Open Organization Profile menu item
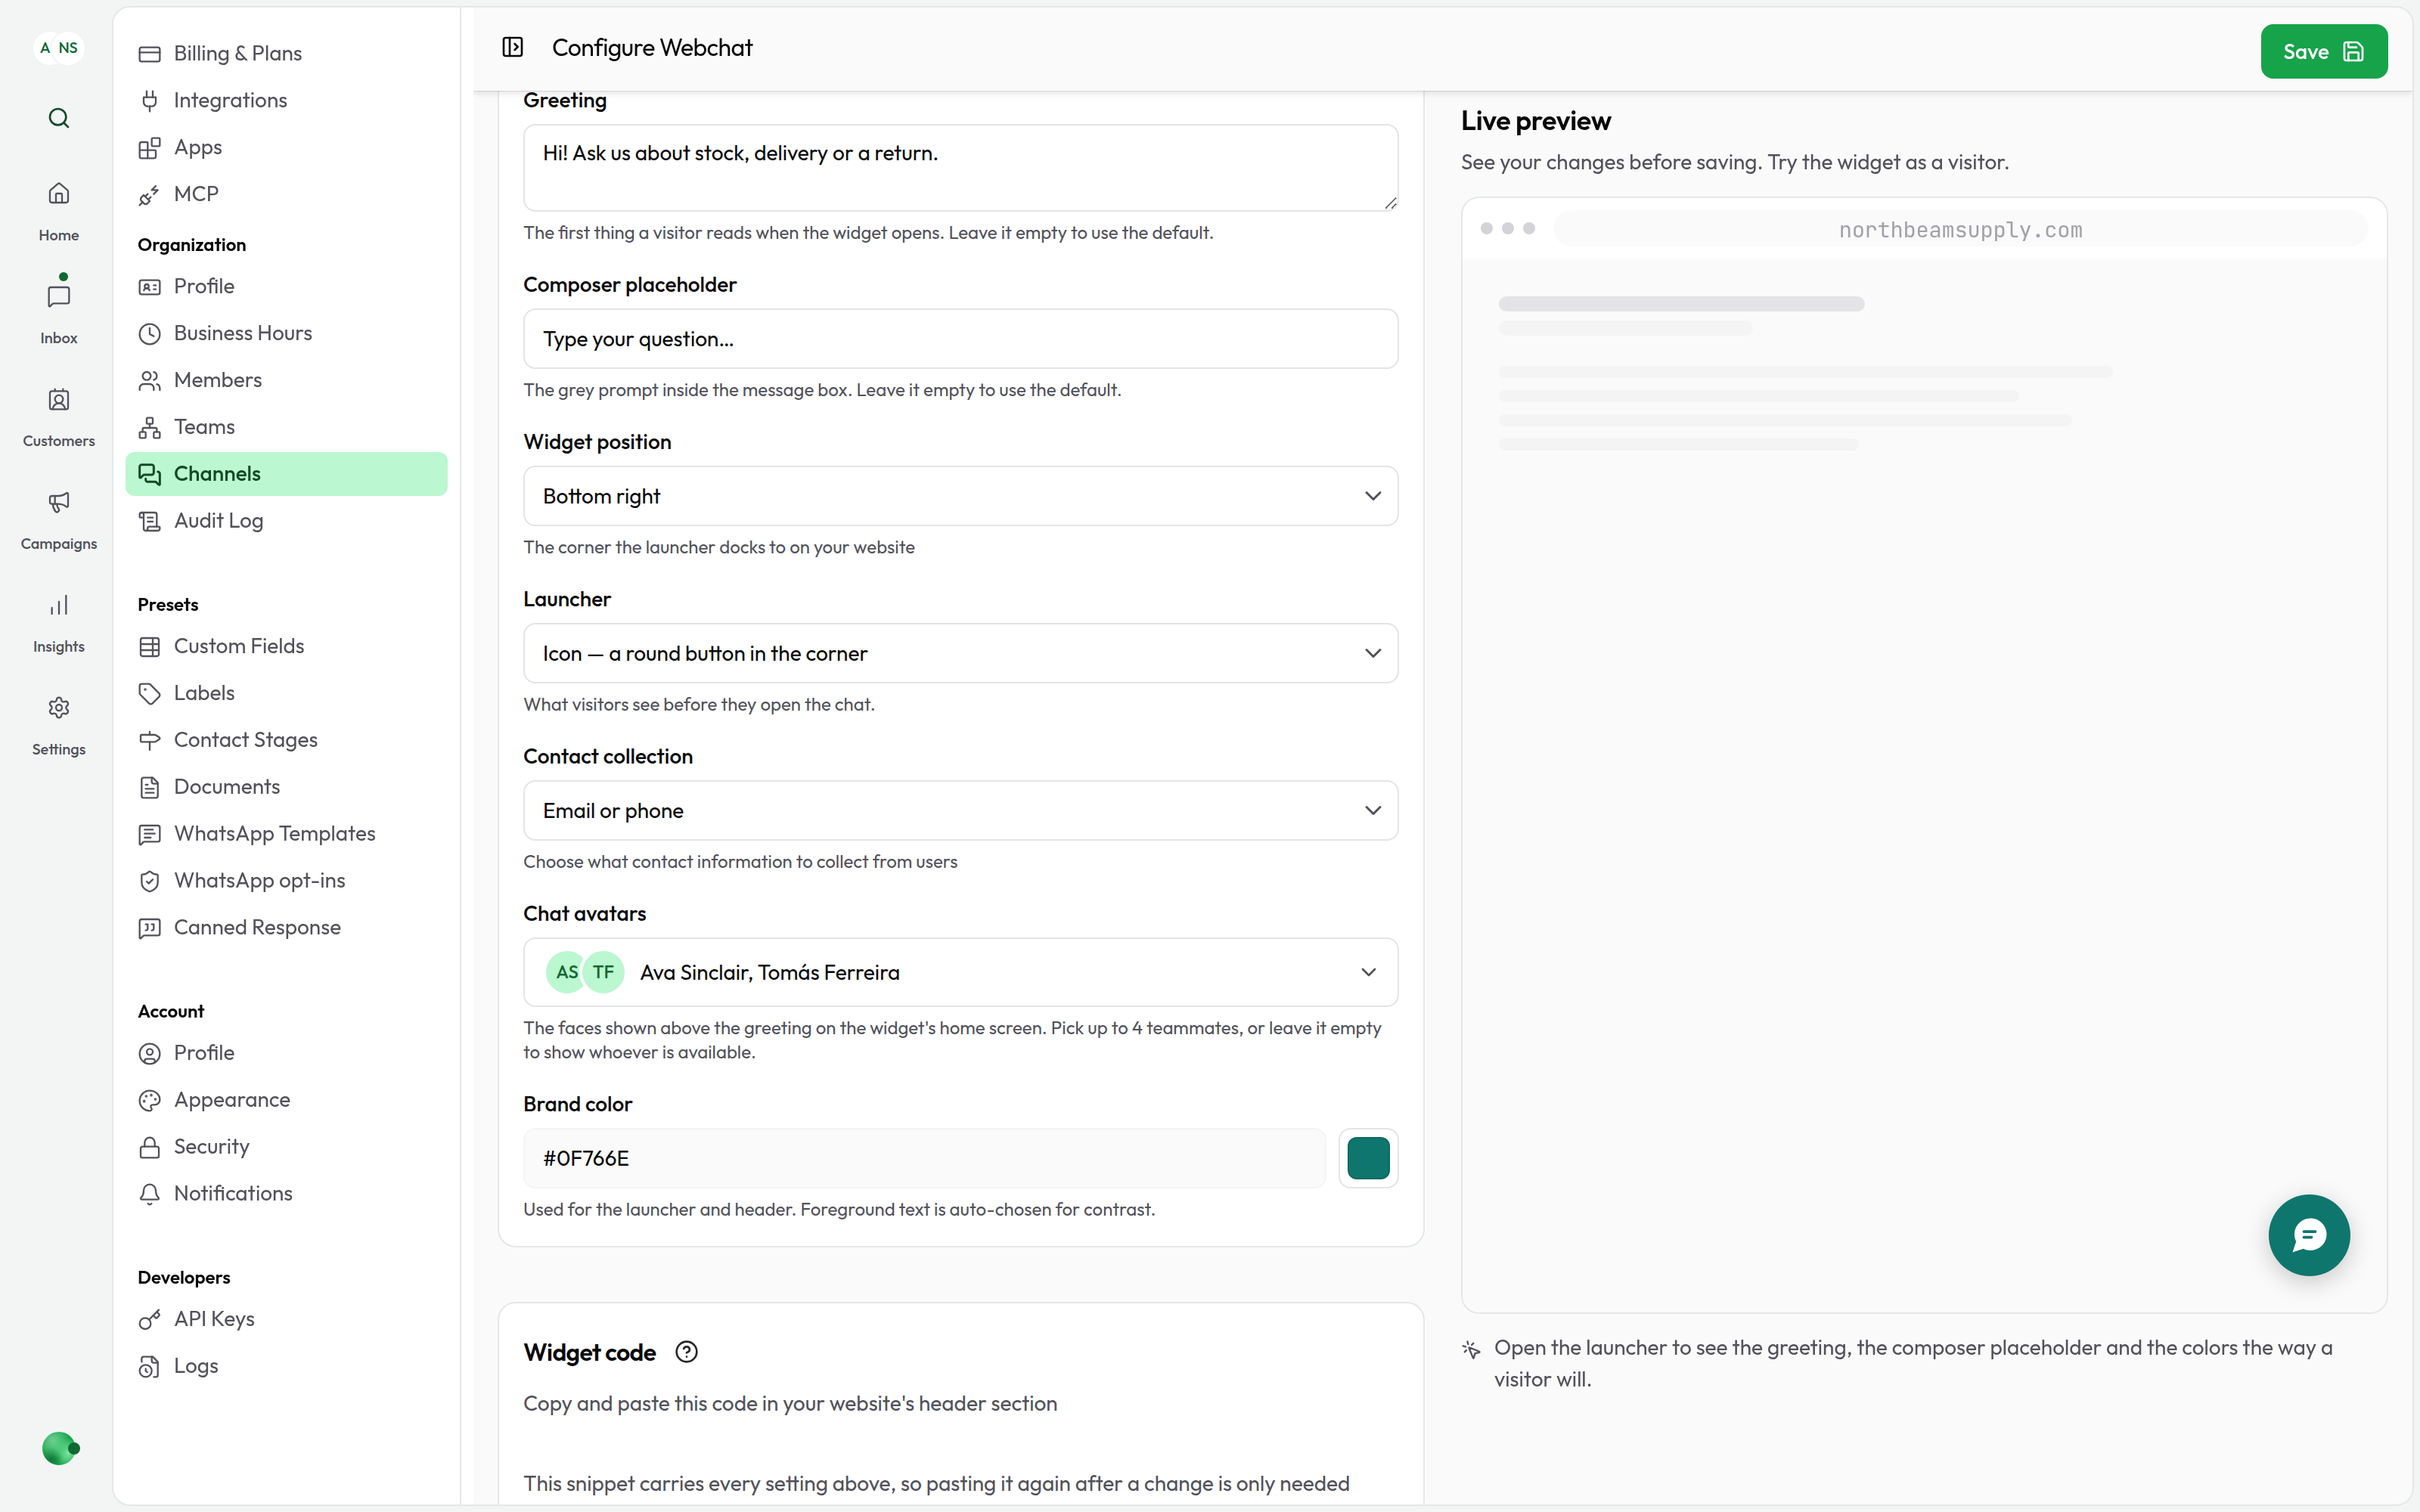The width and height of the screenshot is (2420, 1512). 286,286
